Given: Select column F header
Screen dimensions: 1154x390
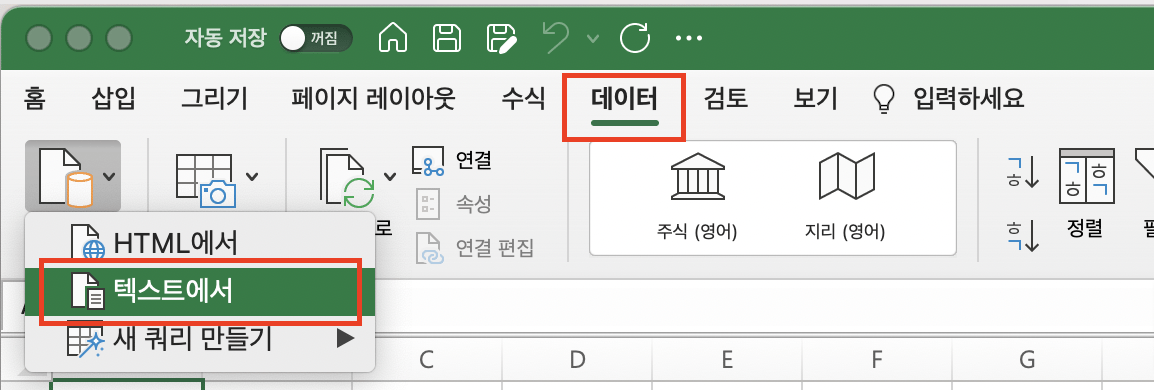Looking at the screenshot, I should coord(876,360).
